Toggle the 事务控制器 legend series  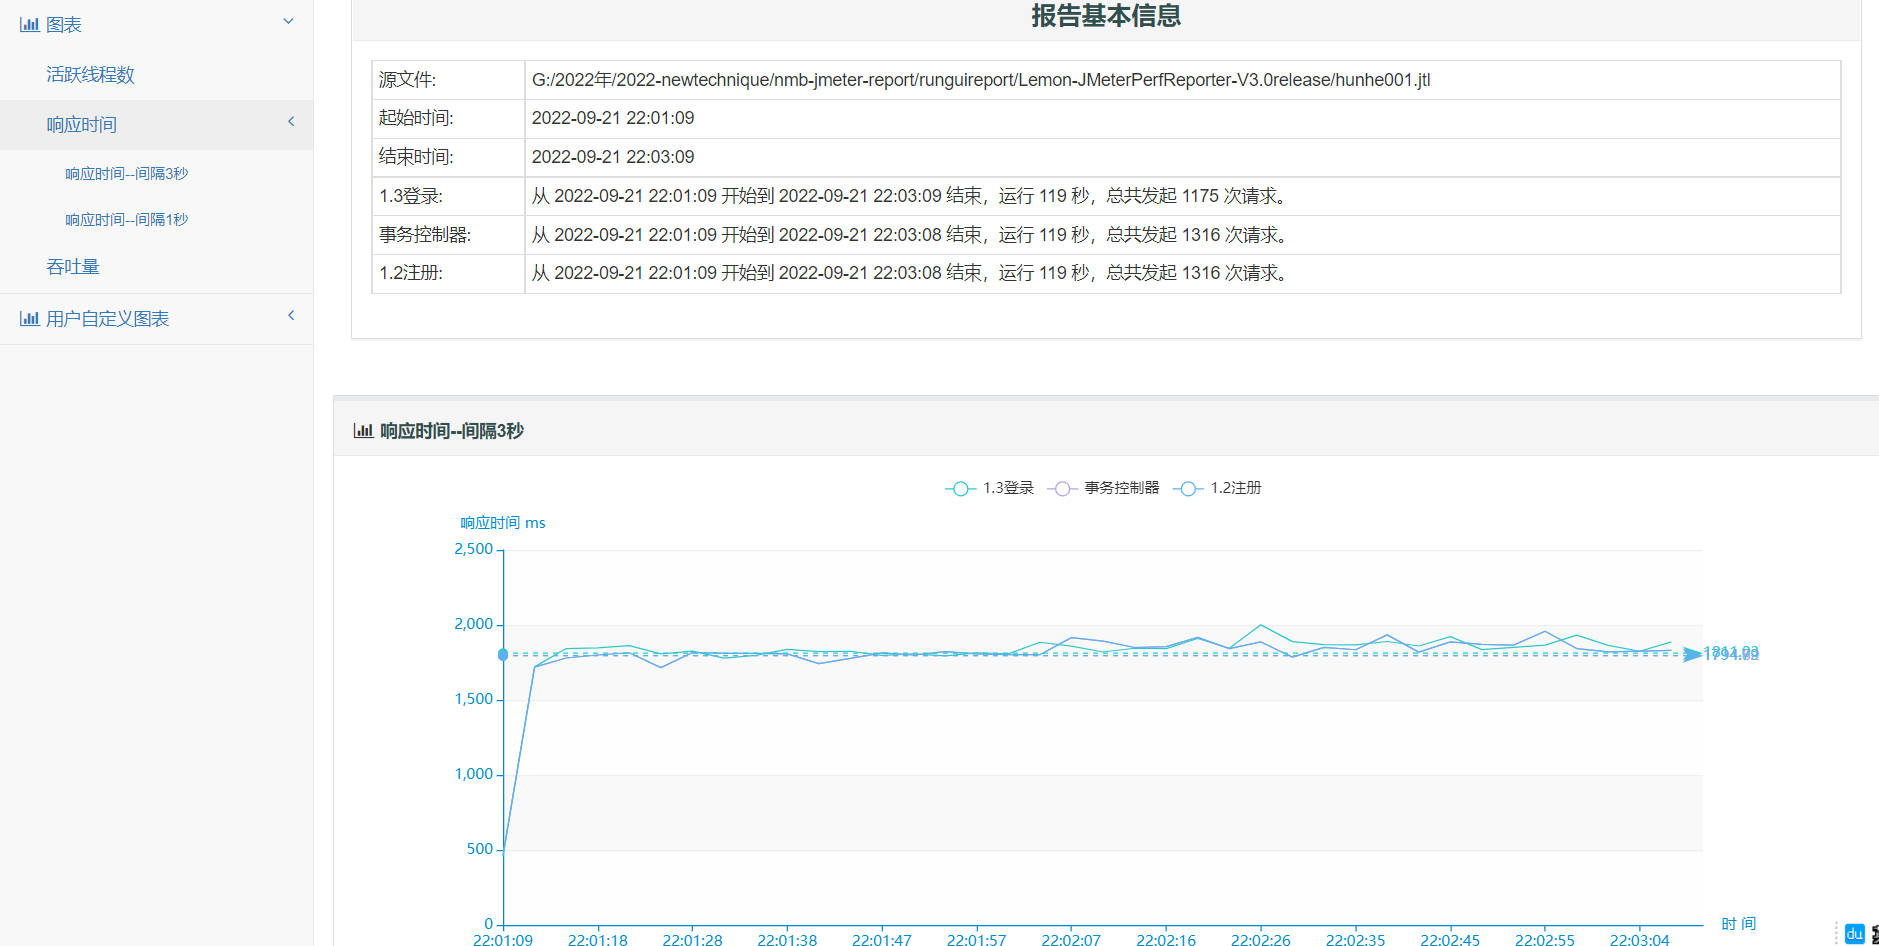click(x=1103, y=488)
